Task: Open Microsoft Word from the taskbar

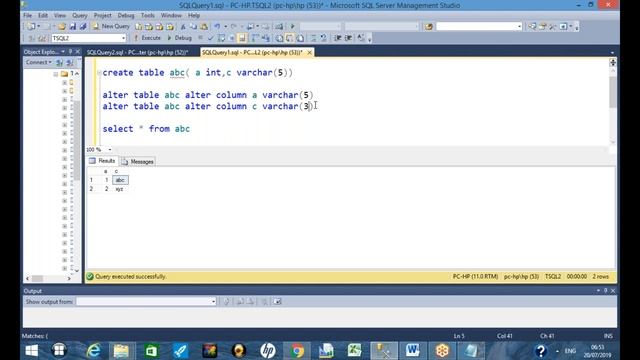Action: (412, 351)
